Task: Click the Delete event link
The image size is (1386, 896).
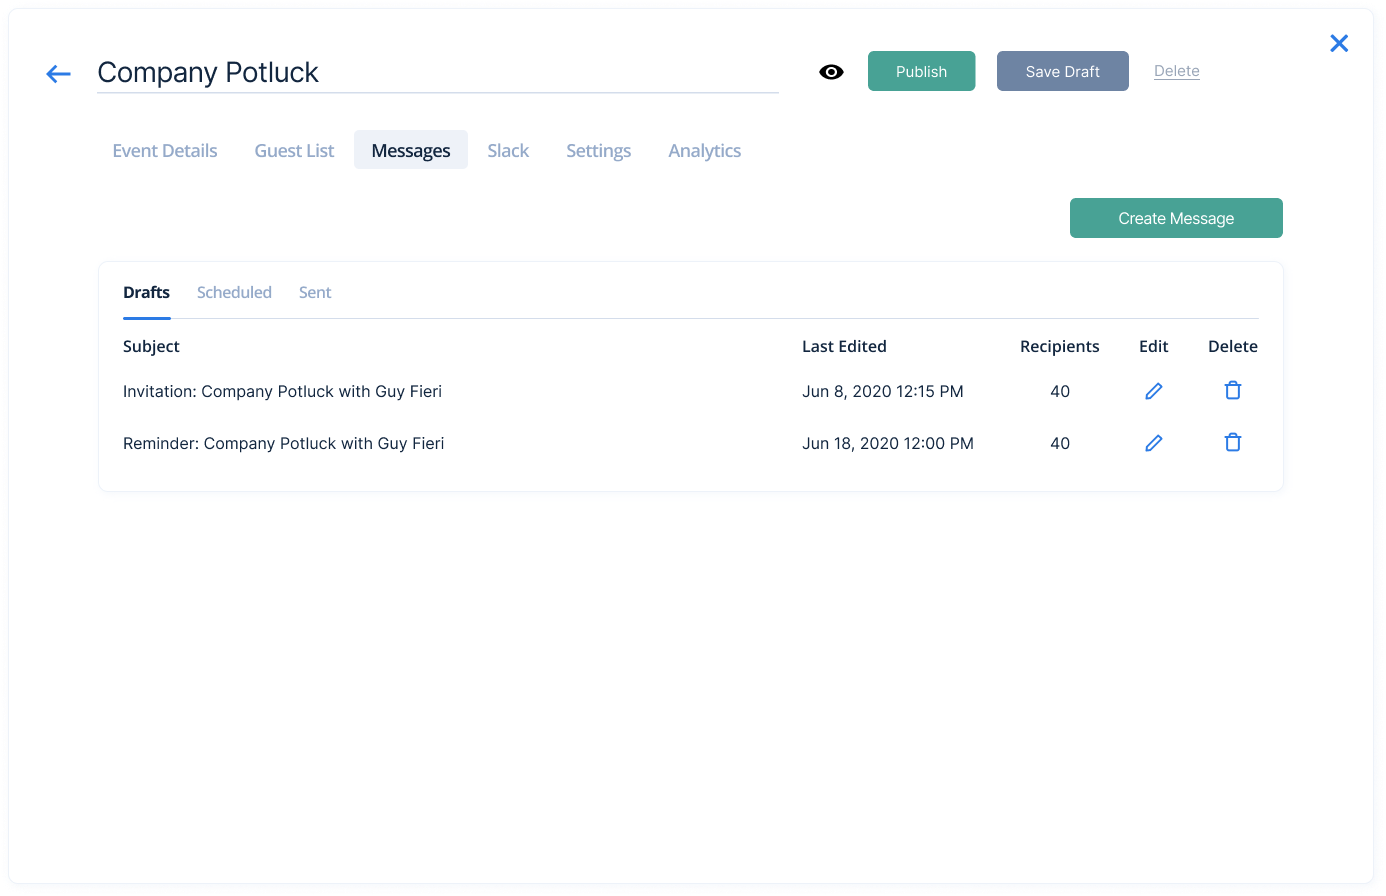Action: point(1177,71)
